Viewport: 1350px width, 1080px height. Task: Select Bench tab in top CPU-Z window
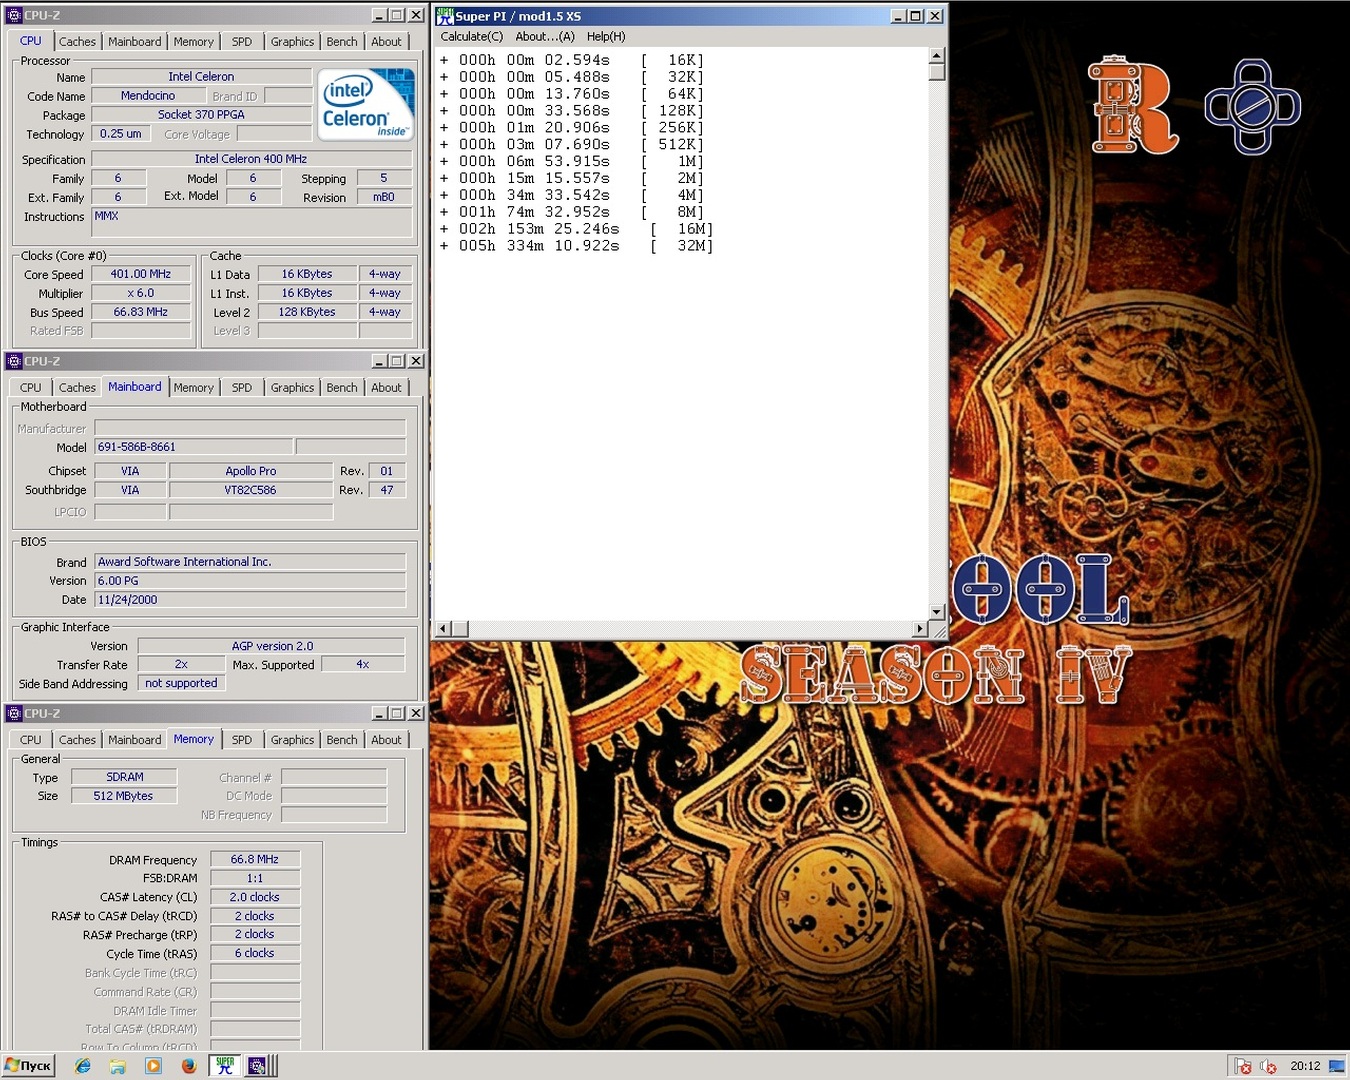342,42
